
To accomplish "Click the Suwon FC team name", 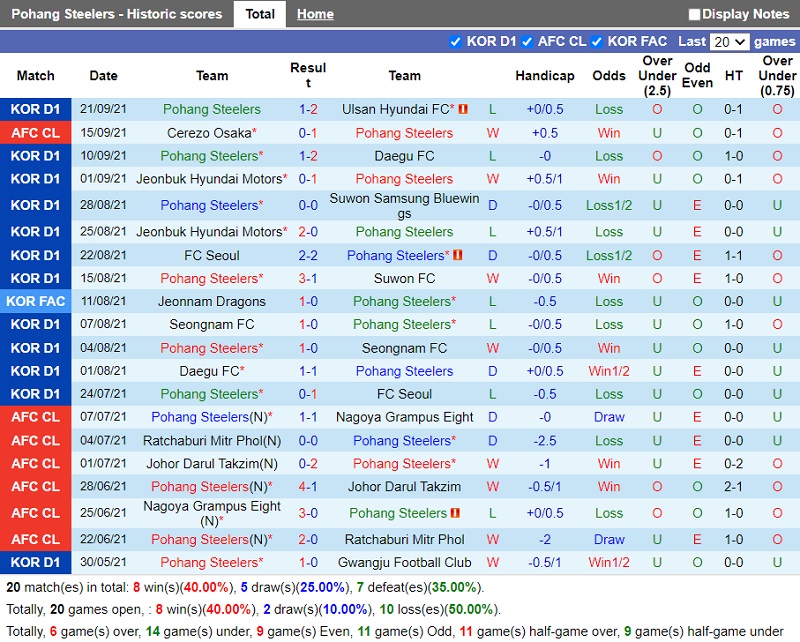I will click(x=404, y=278).
